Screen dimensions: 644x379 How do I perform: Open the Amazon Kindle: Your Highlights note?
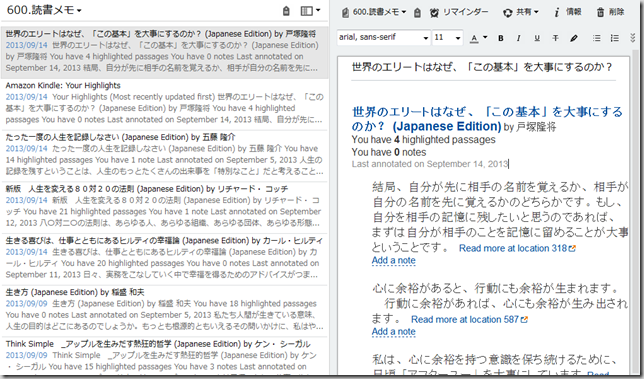tap(164, 103)
